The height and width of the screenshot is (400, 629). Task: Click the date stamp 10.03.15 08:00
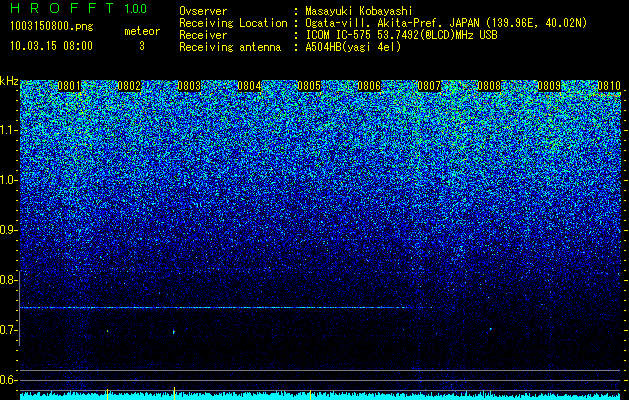pyautogui.click(x=51, y=46)
